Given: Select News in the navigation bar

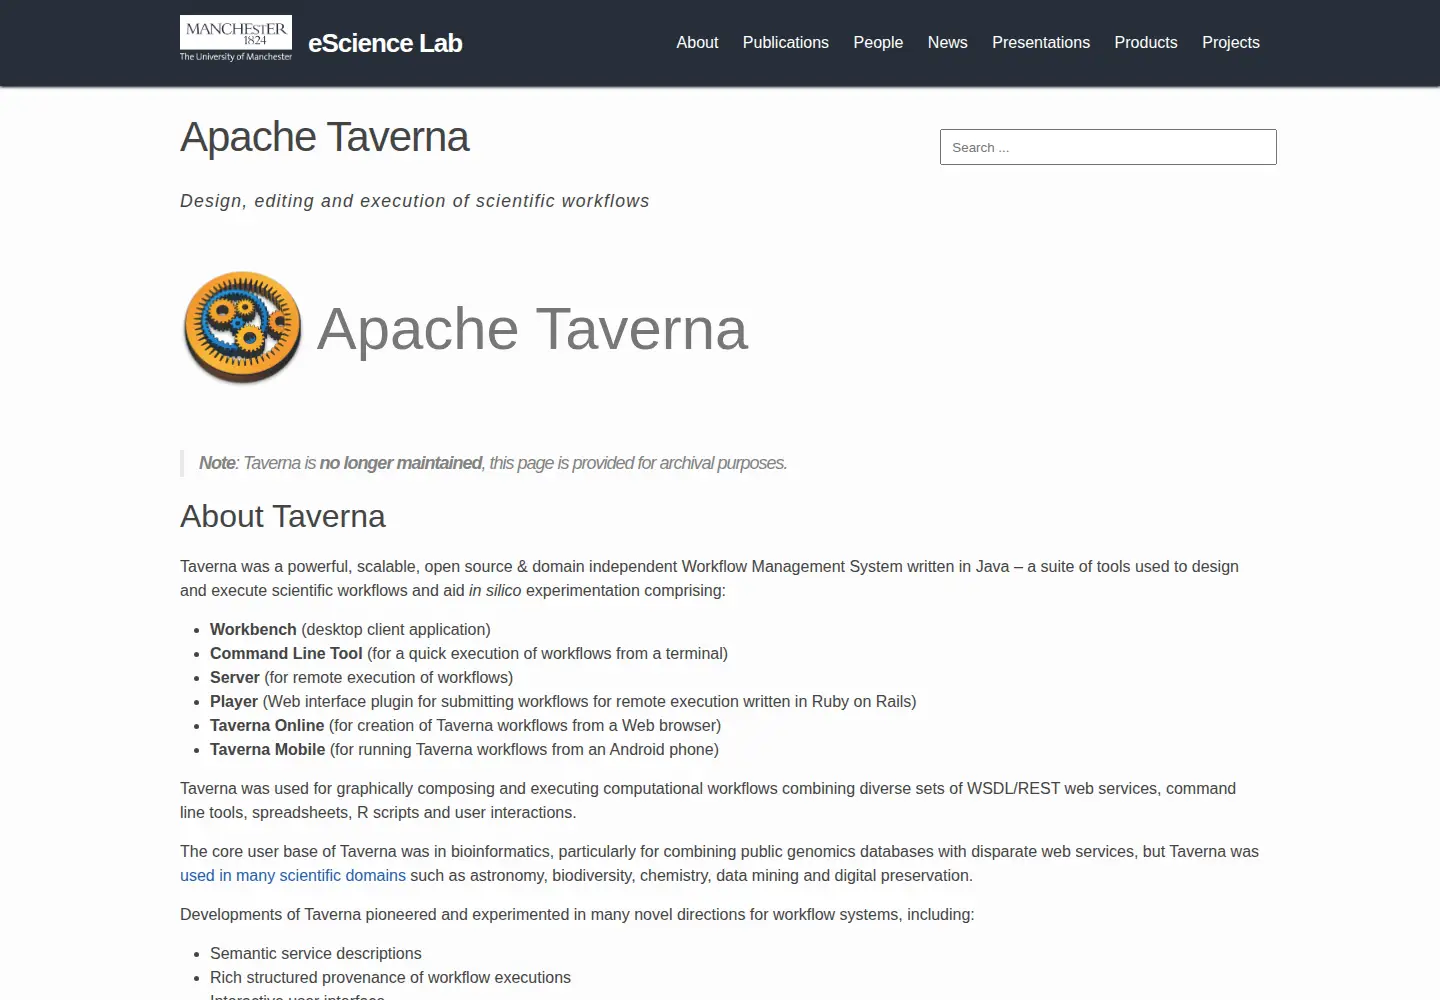Looking at the screenshot, I should coord(947,42).
